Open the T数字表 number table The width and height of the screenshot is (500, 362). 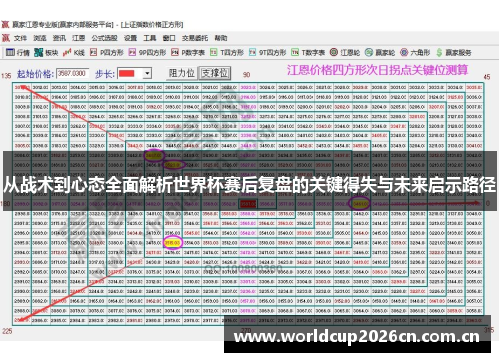[308, 52]
